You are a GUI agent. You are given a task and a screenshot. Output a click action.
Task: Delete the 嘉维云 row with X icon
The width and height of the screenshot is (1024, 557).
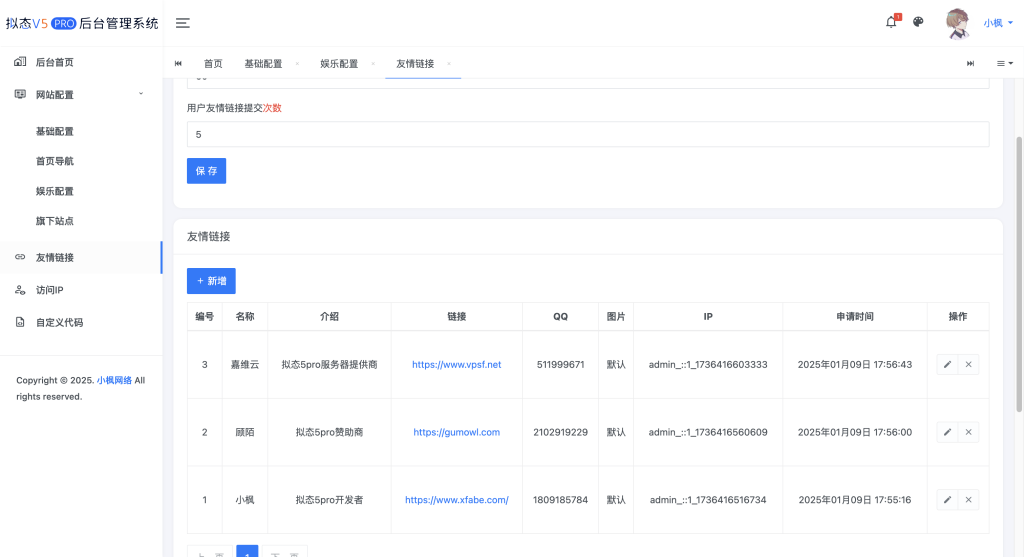[x=968, y=364]
